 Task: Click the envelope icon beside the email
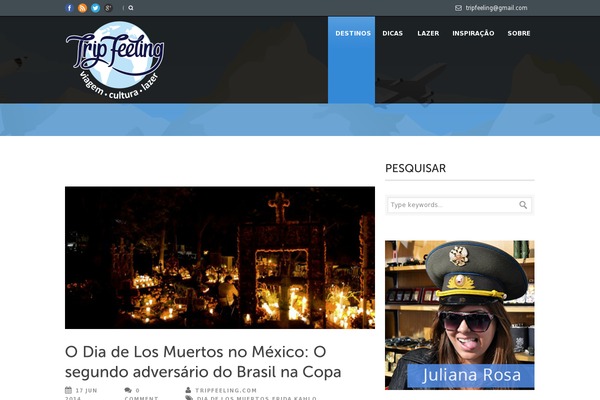(x=458, y=8)
